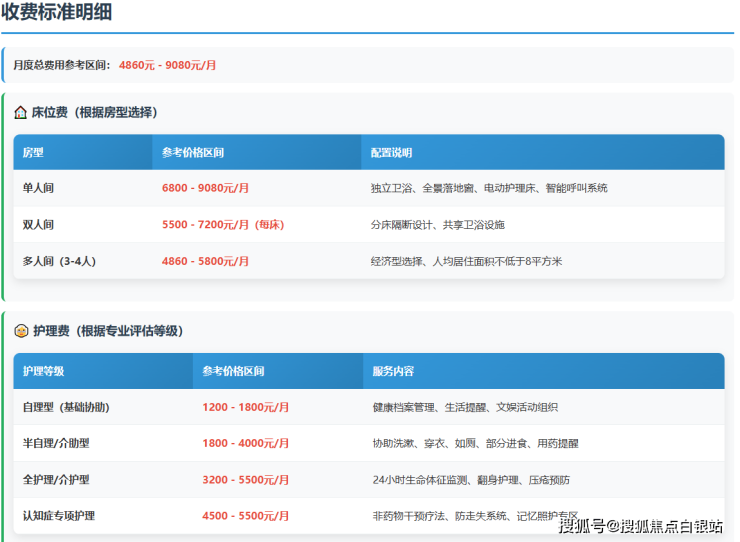Click the 搜狐号@搜狐焦点白银站 watermark

click(x=640, y=526)
